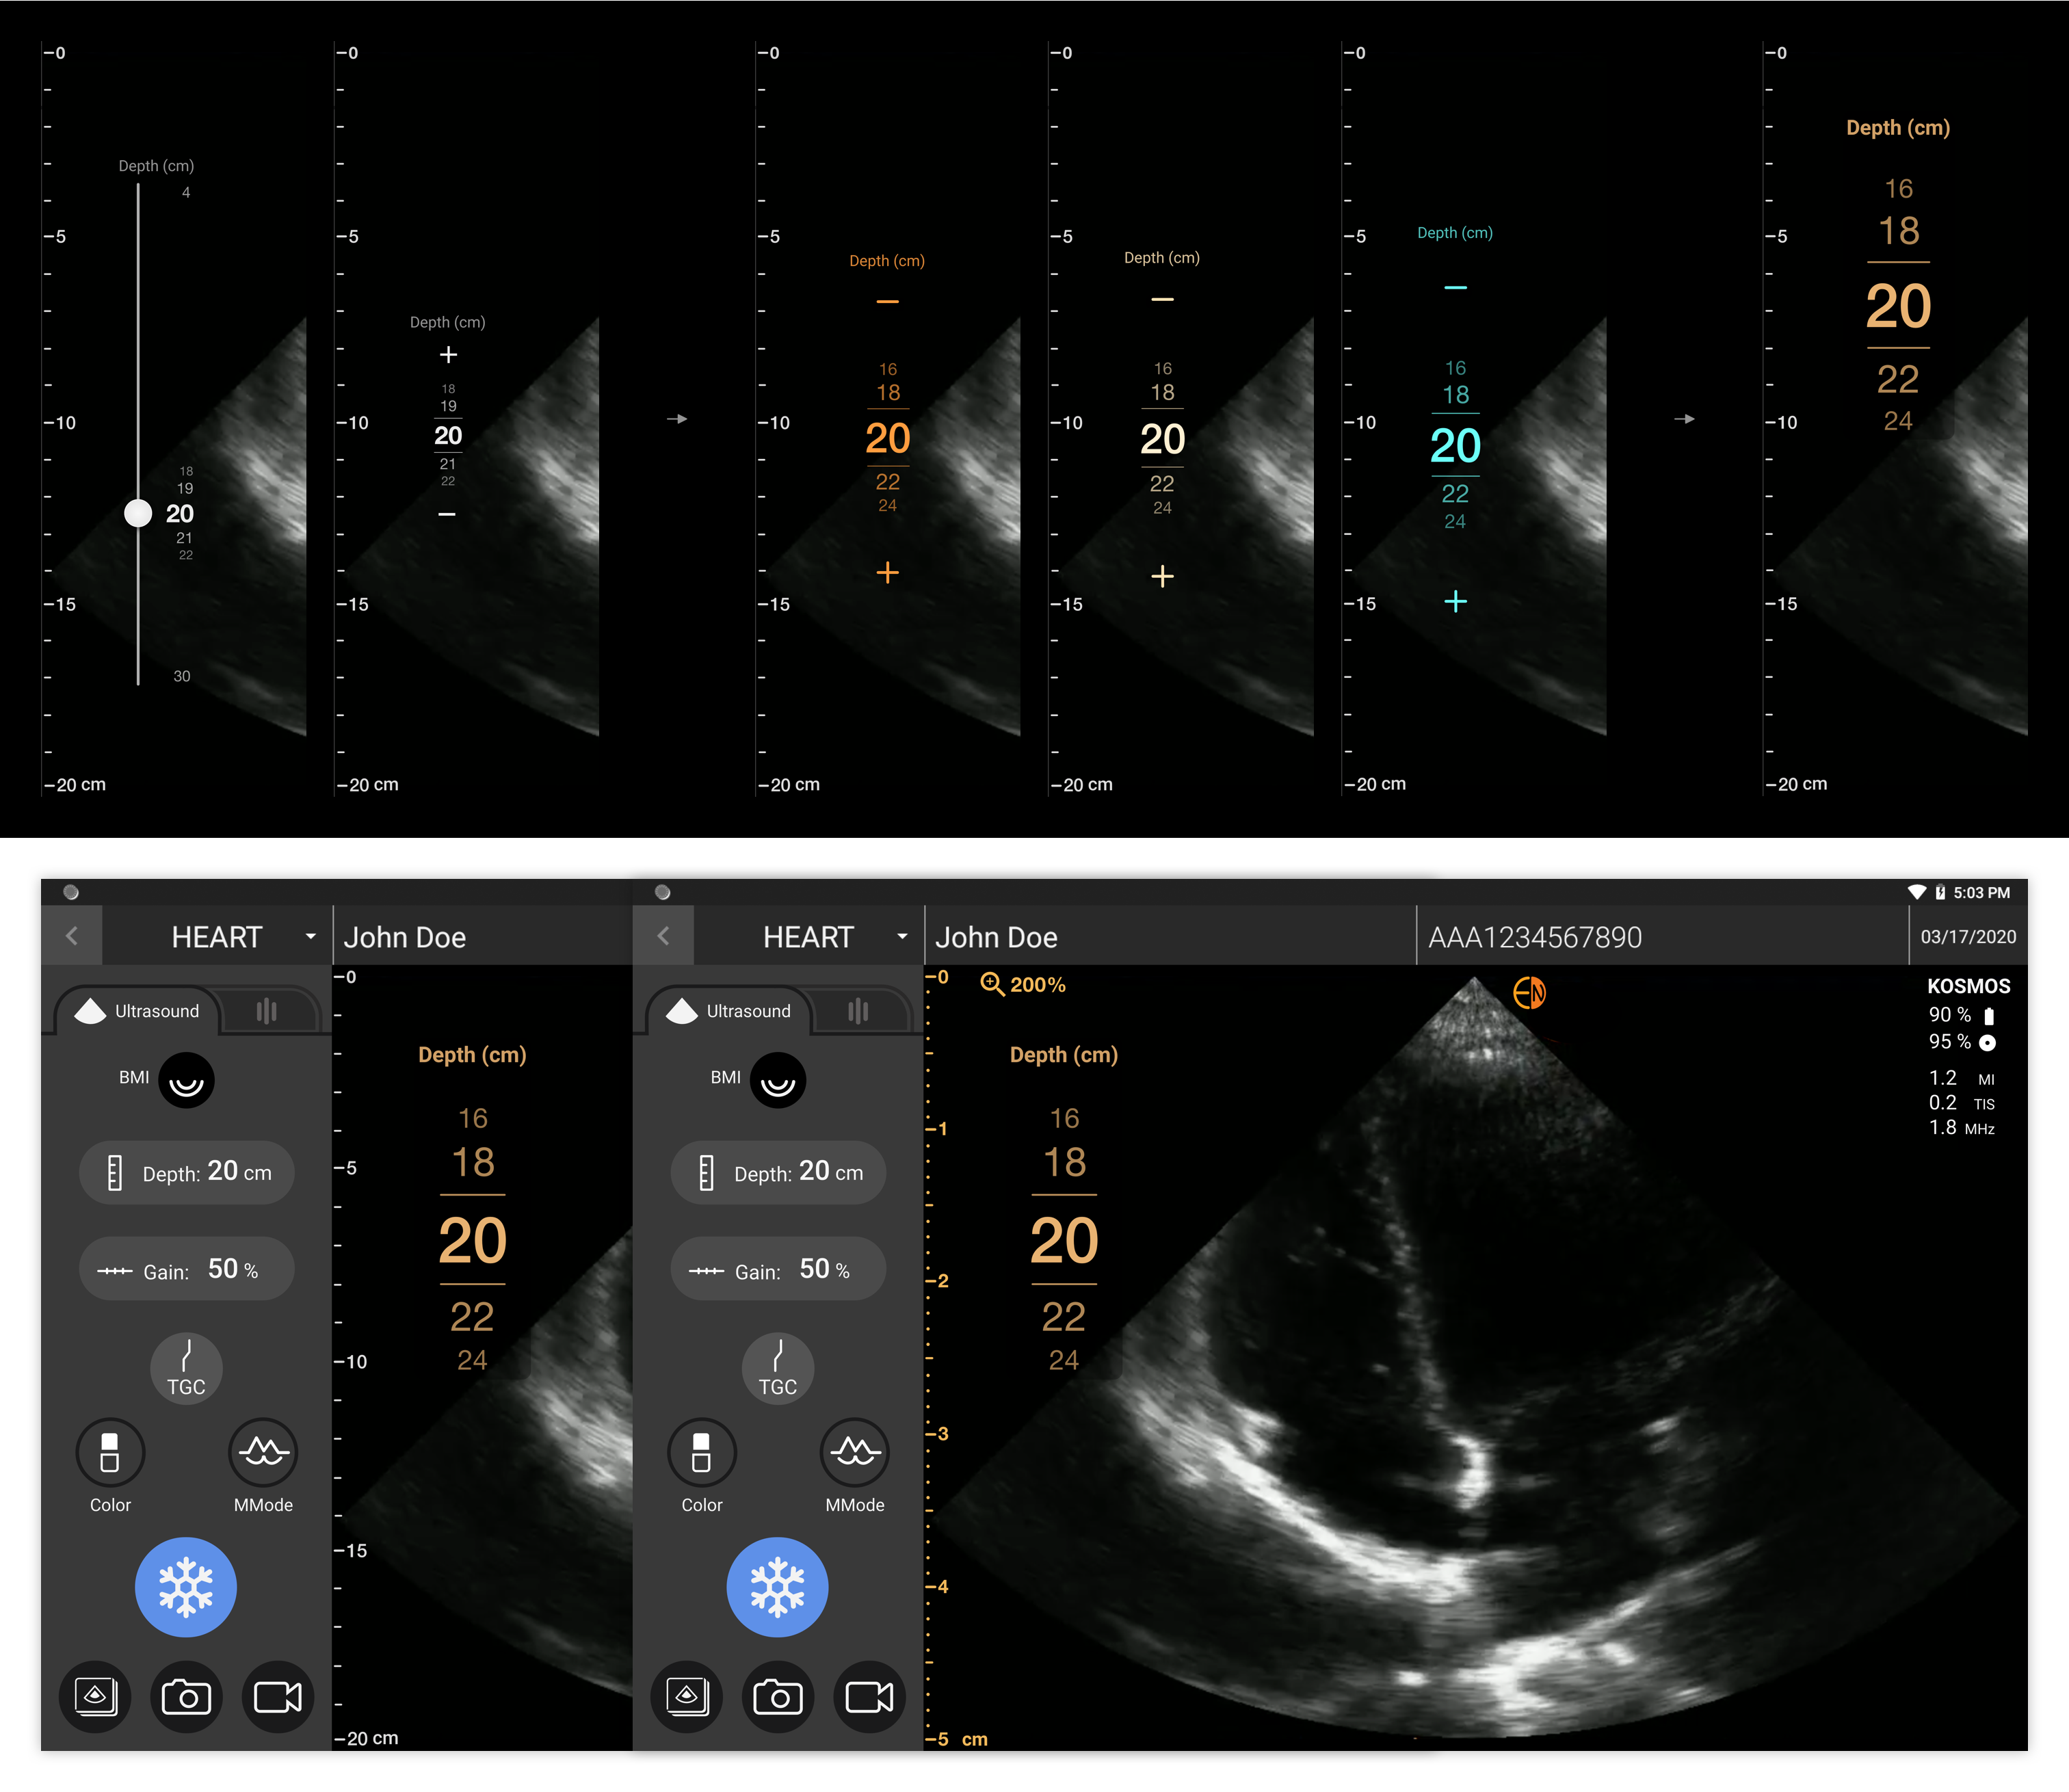Click the 200% zoom magnifier icon
2069x1792 pixels.
pos(992,984)
